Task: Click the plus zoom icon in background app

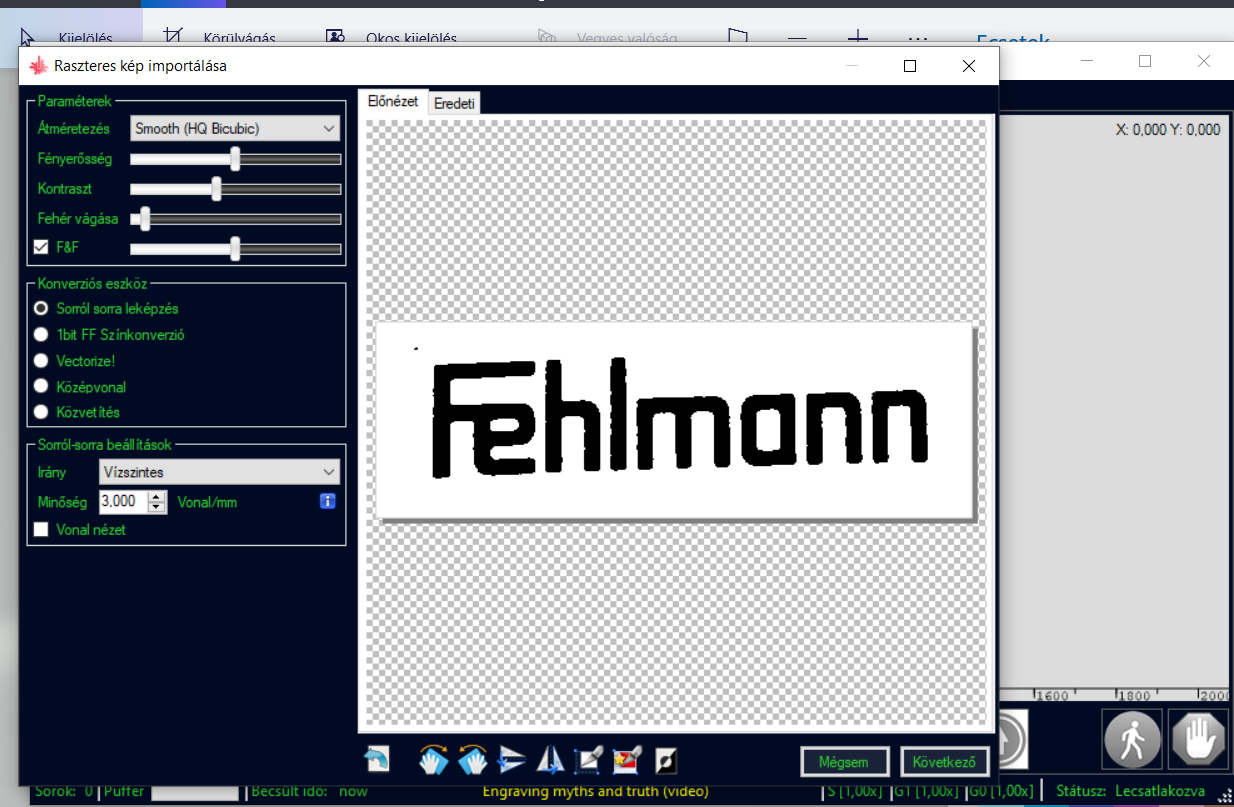Action: point(858,38)
